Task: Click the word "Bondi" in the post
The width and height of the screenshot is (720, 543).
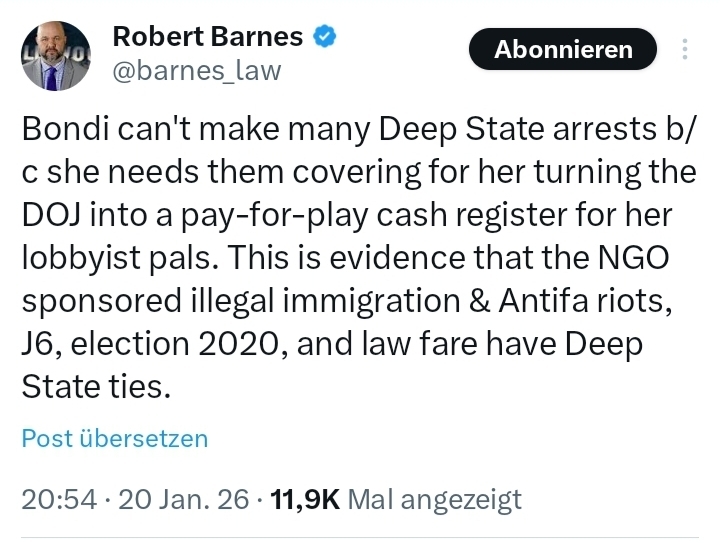Action: click(64, 129)
